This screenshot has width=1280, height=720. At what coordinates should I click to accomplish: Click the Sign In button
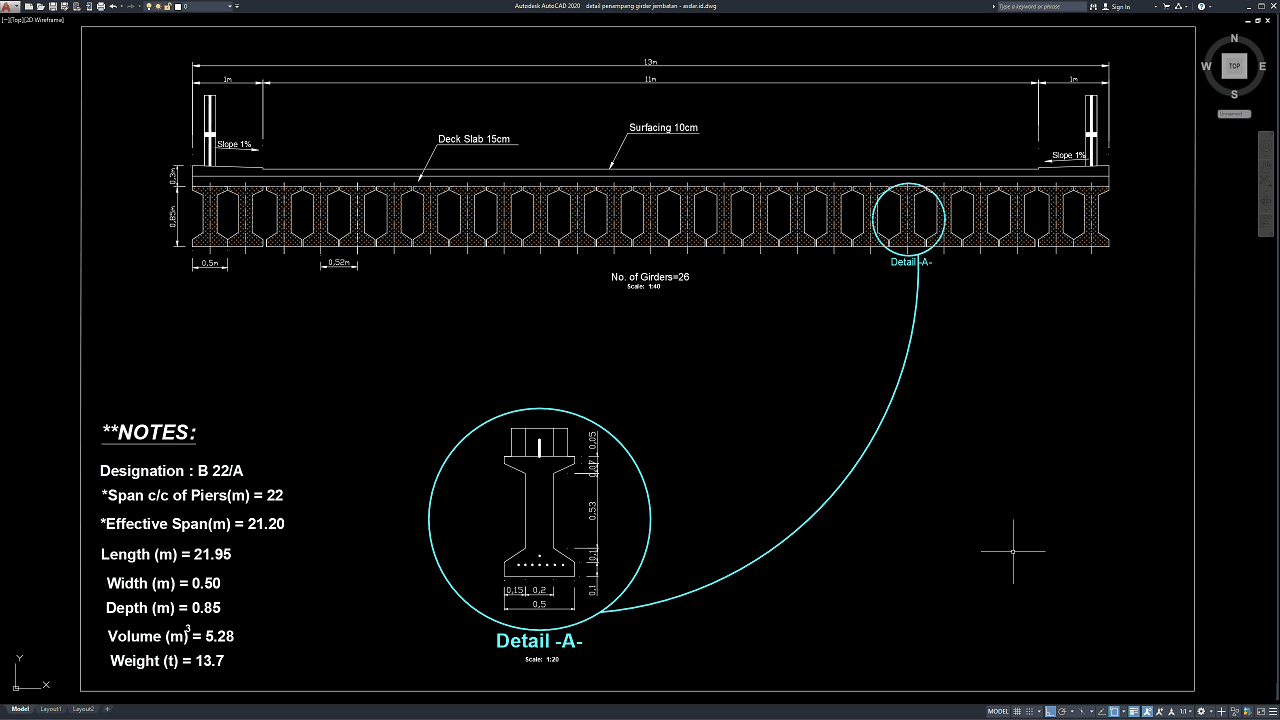pyautogui.click(x=1120, y=6)
